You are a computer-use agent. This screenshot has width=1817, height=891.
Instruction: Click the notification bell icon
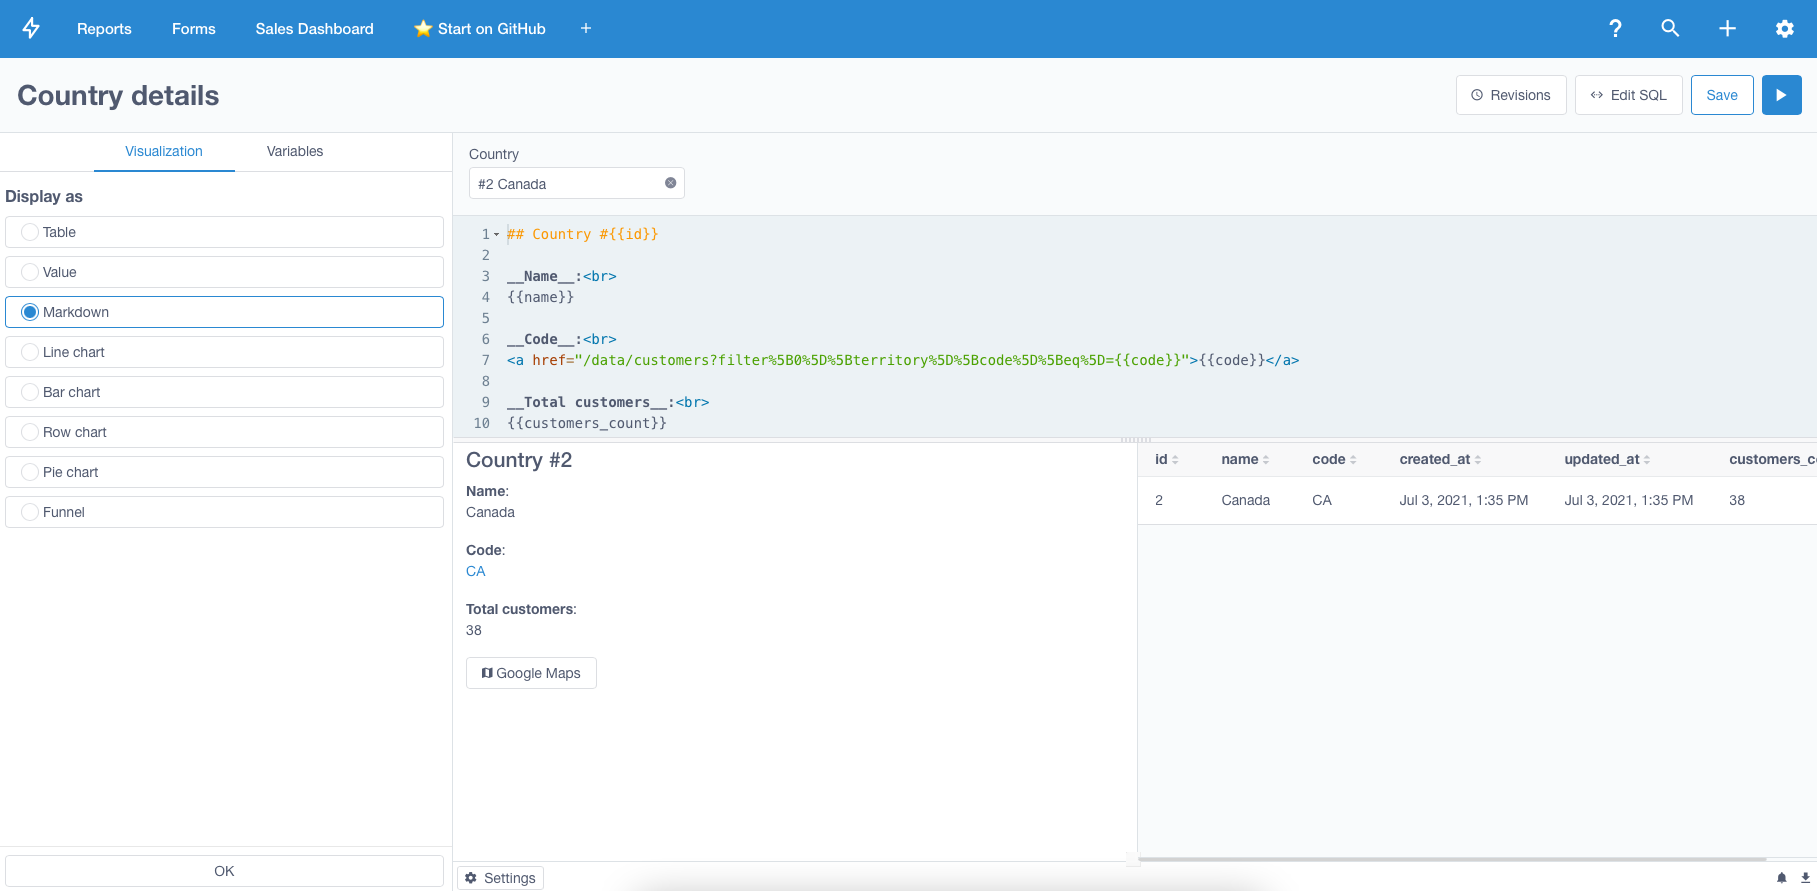click(x=1781, y=878)
